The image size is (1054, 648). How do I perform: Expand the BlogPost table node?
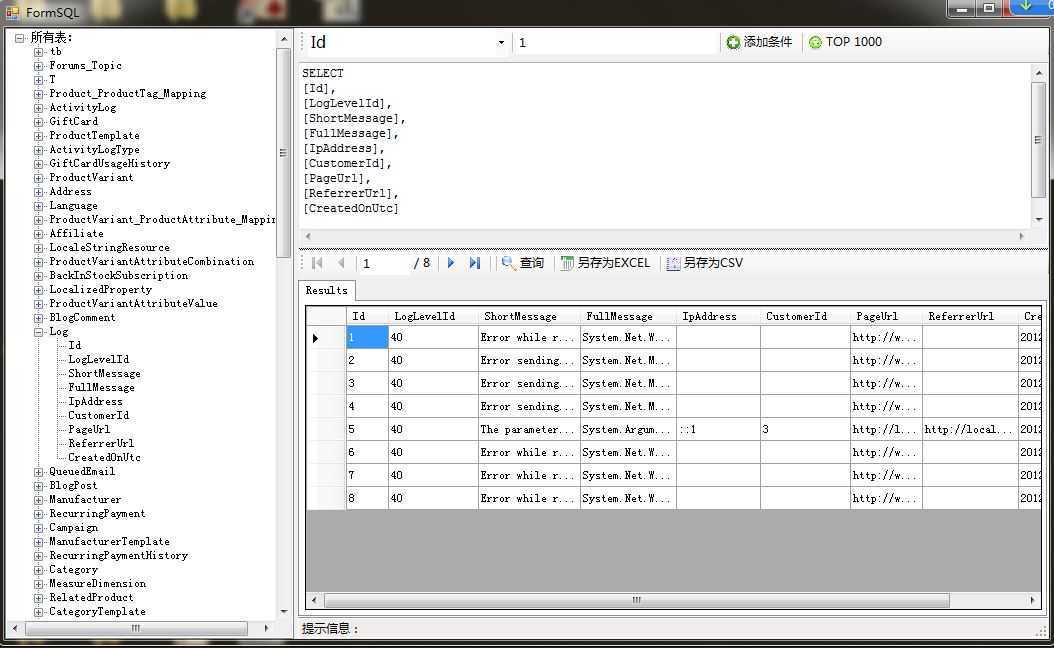click(x=38, y=486)
